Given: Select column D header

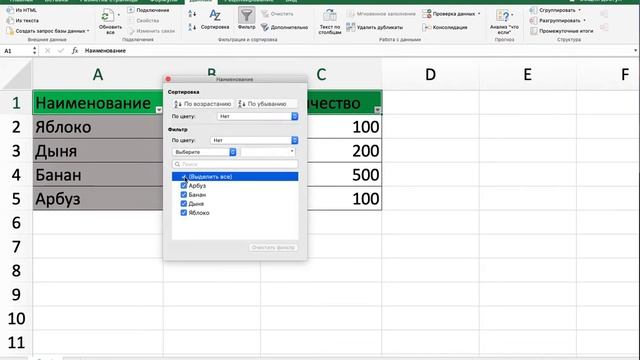Looking at the screenshot, I should coord(430,75).
